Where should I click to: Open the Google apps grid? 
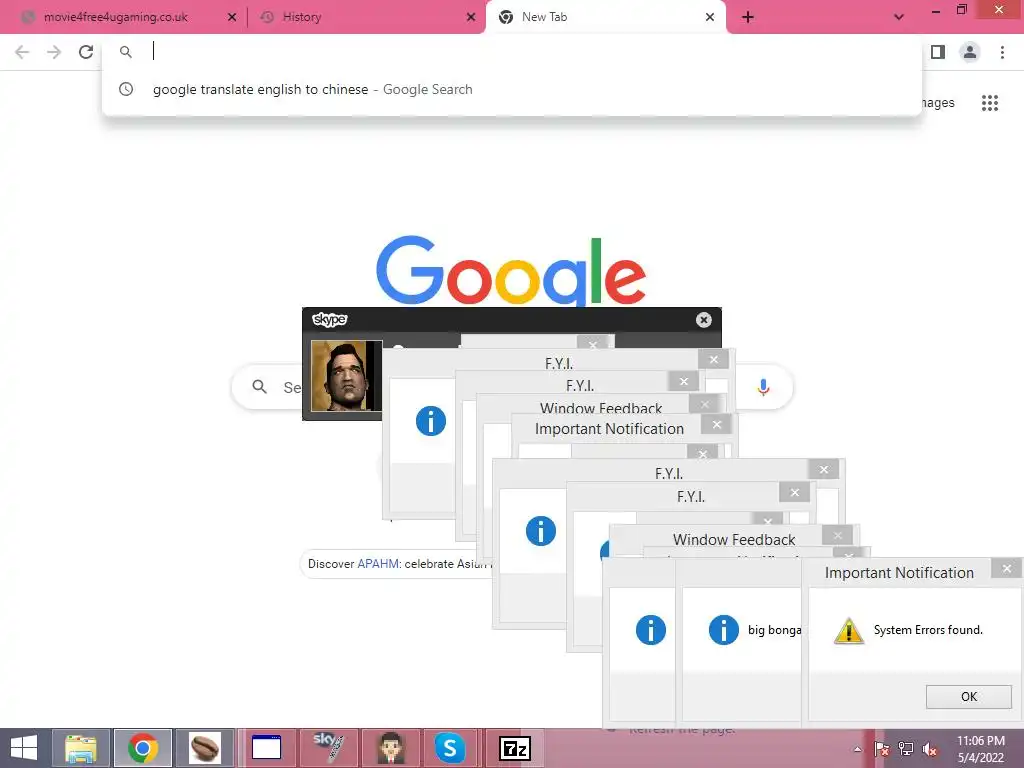click(x=990, y=103)
